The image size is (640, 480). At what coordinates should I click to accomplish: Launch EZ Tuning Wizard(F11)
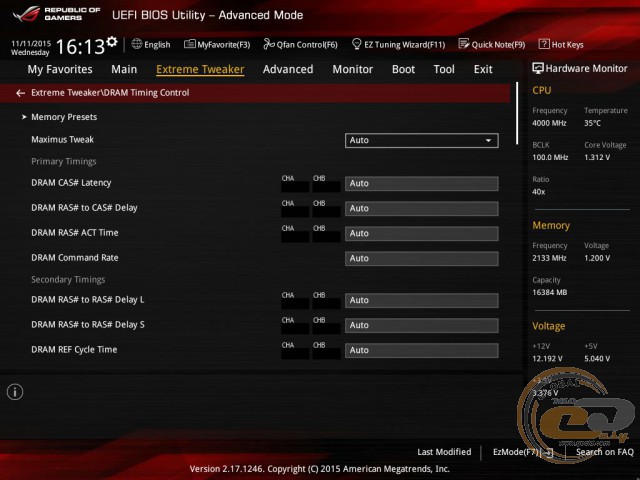[x=404, y=44]
